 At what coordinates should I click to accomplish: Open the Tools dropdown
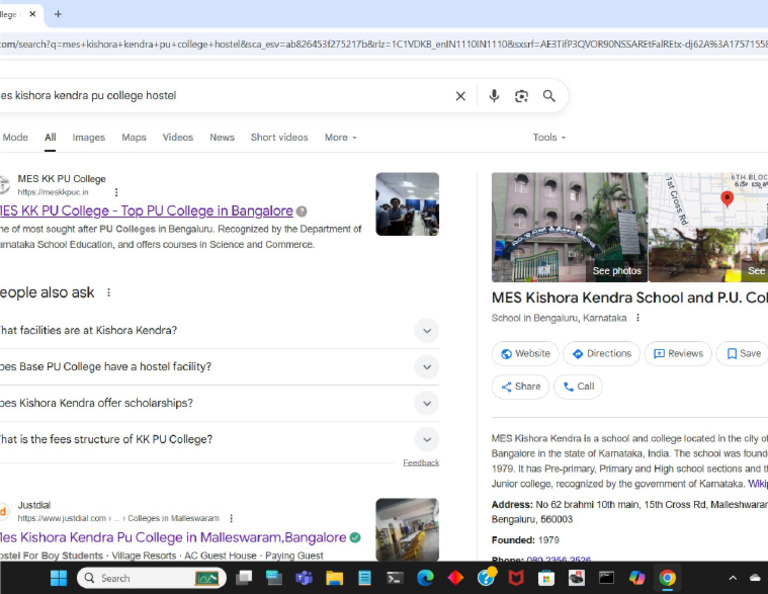tap(549, 137)
